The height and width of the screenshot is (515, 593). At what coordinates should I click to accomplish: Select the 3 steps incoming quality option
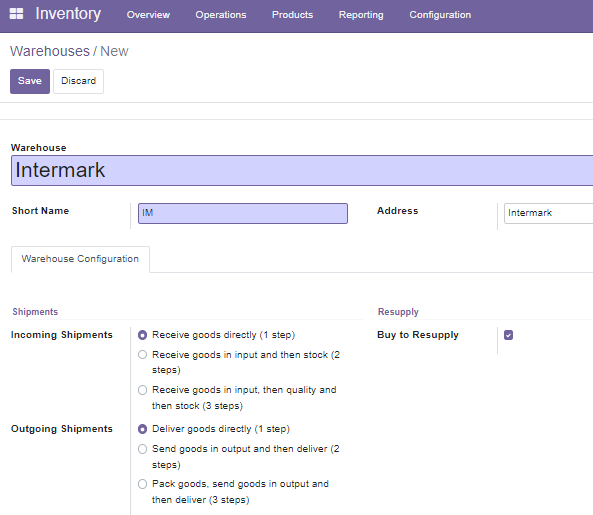pos(142,390)
